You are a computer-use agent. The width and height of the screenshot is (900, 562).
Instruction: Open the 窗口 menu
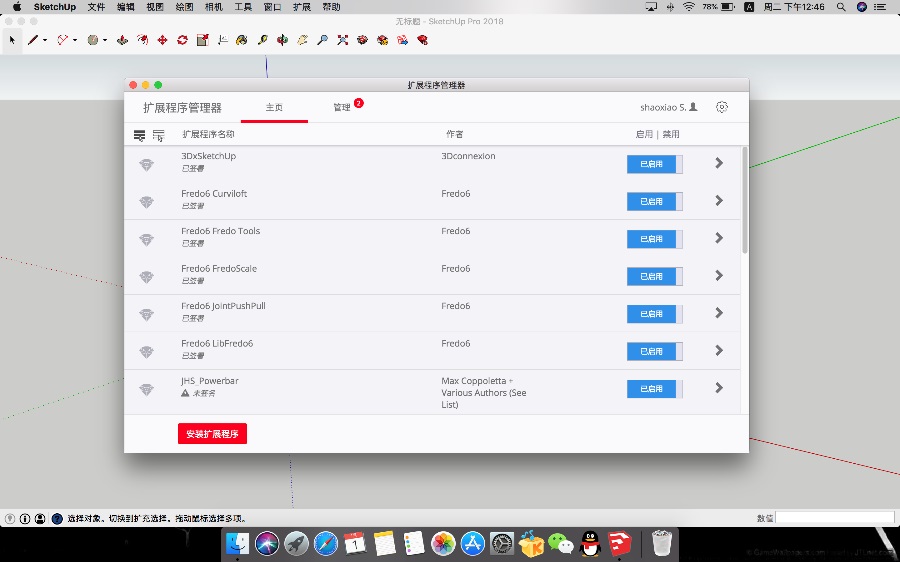point(272,7)
